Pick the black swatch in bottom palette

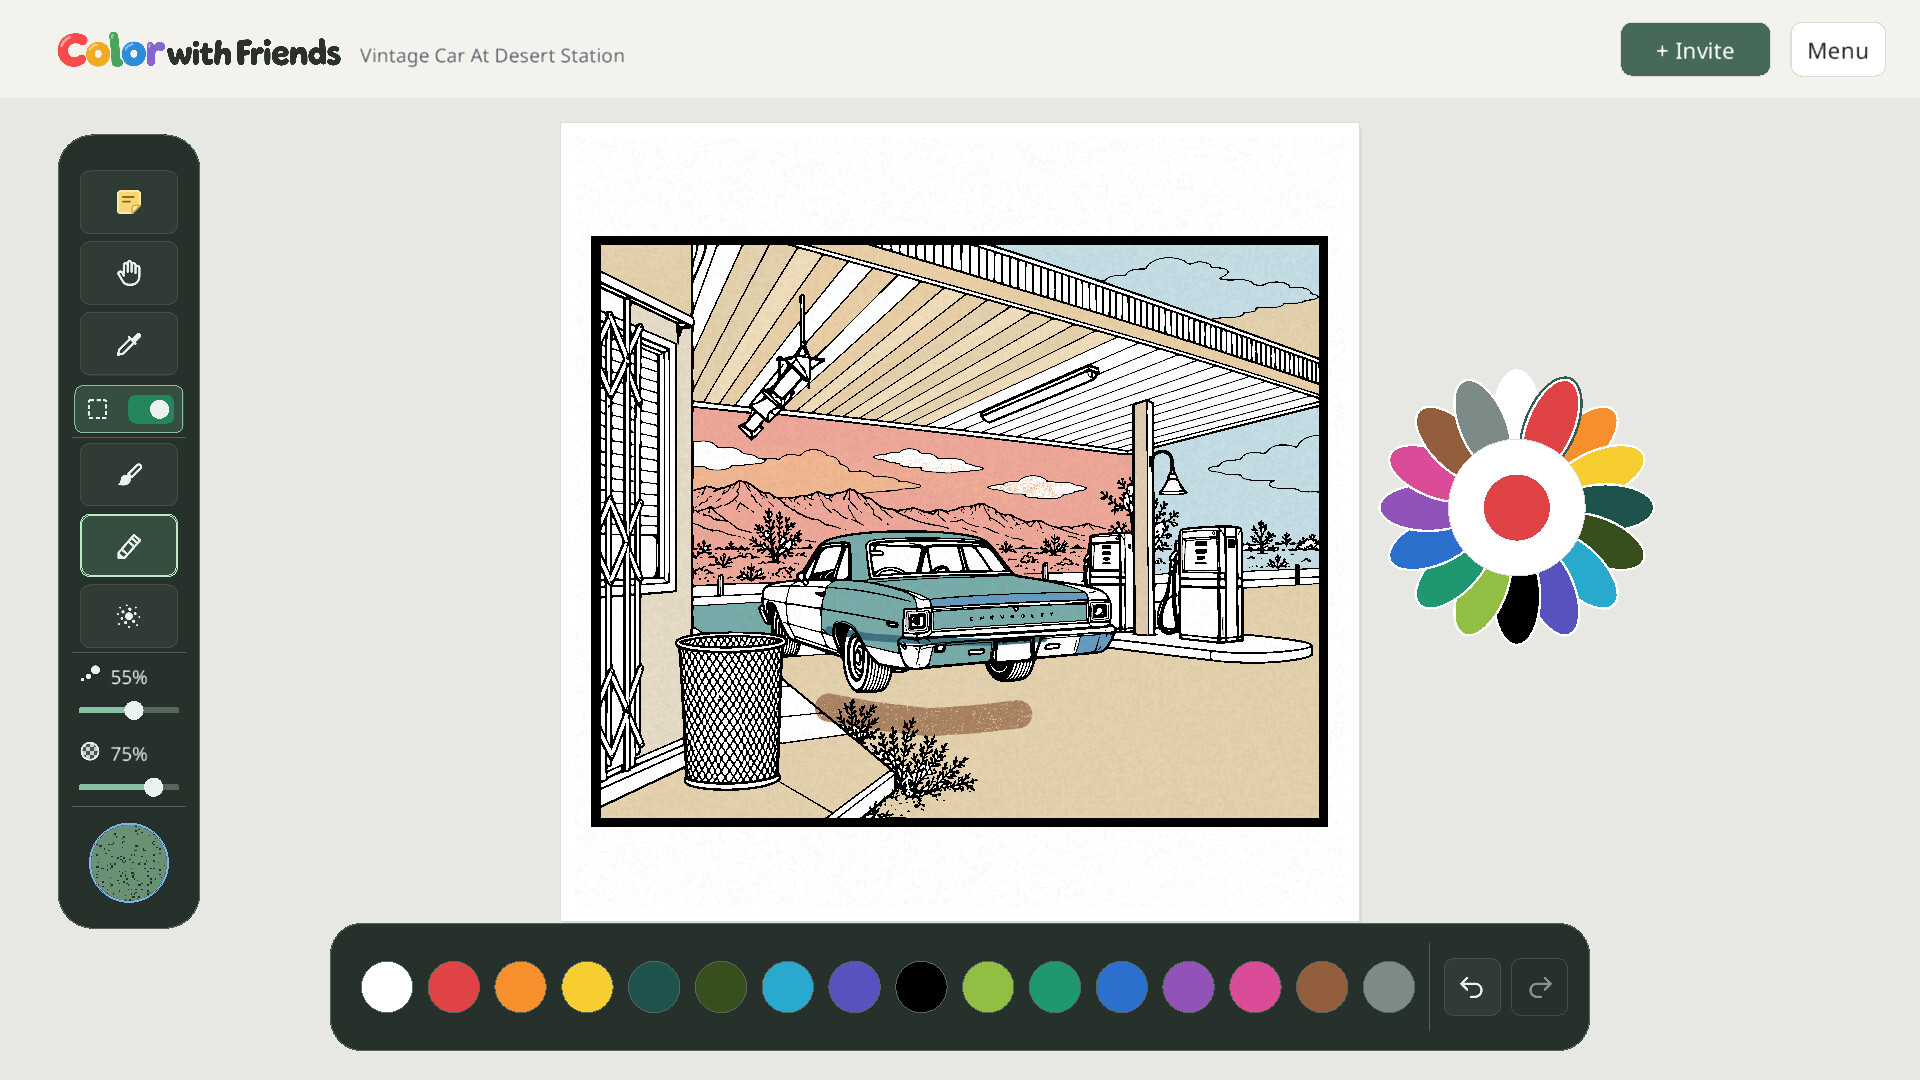point(921,987)
